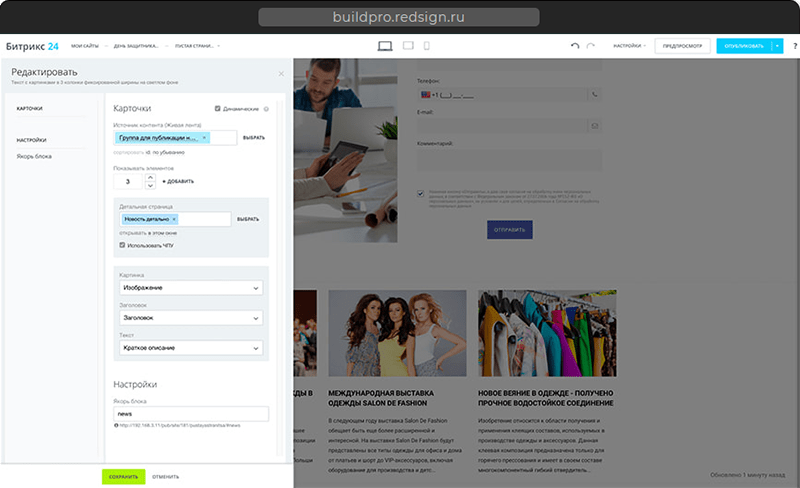The image size is (800, 488).
Task: Click the + Добавить link
Action: point(178,181)
